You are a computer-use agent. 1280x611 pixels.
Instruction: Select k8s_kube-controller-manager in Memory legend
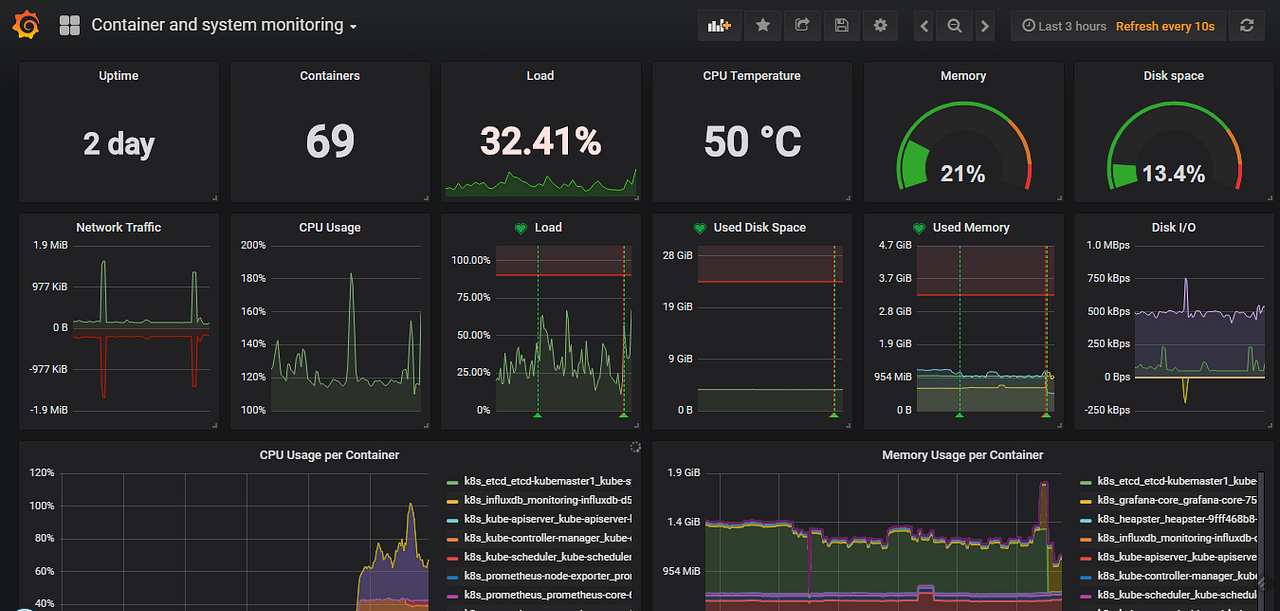tap(1177, 576)
